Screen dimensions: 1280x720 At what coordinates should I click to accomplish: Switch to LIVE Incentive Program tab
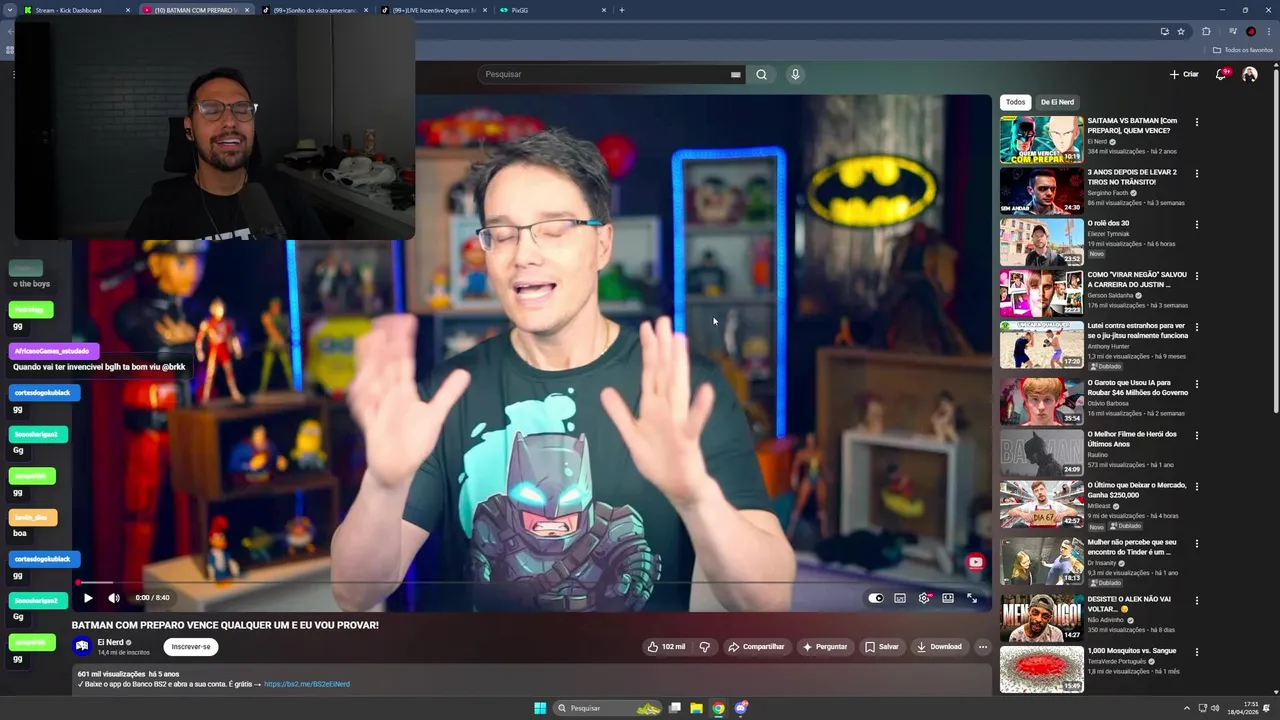pyautogui.click(x=433, y=10)
